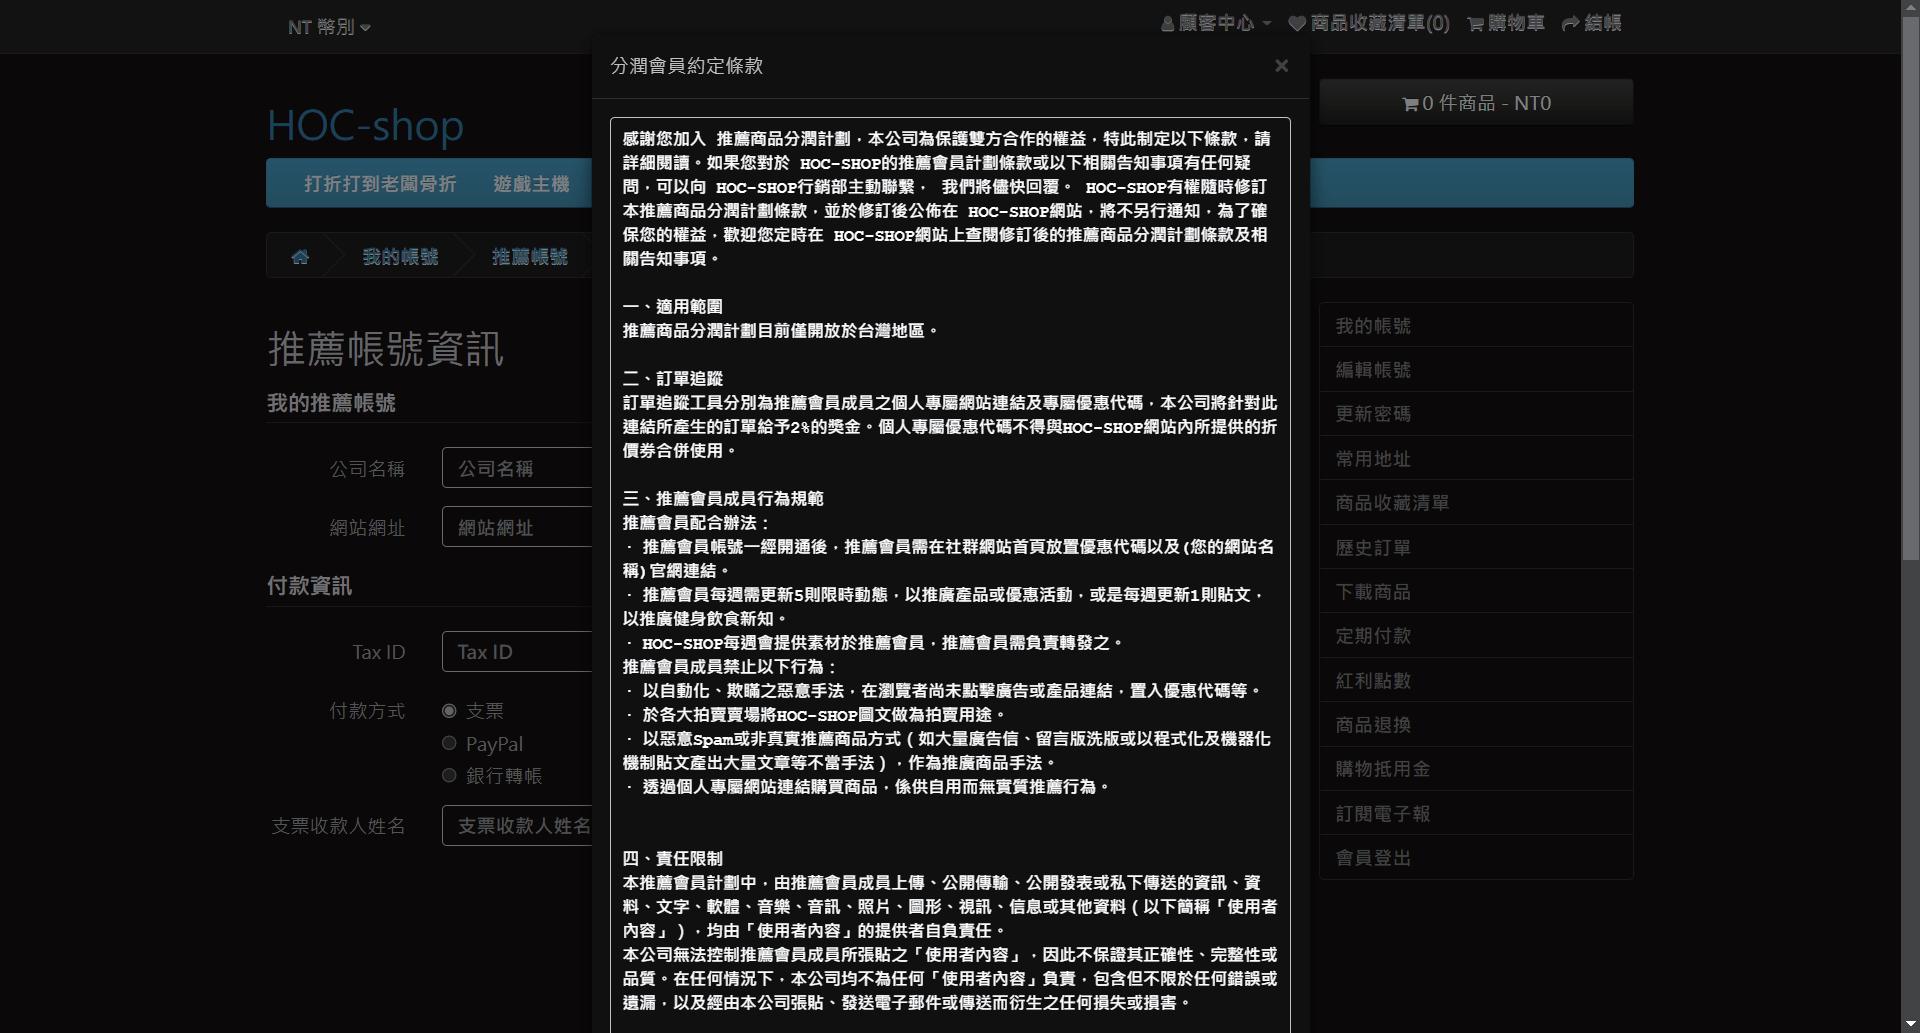
Task: Focus the 網站網址 input field
Action: point(517,527)
